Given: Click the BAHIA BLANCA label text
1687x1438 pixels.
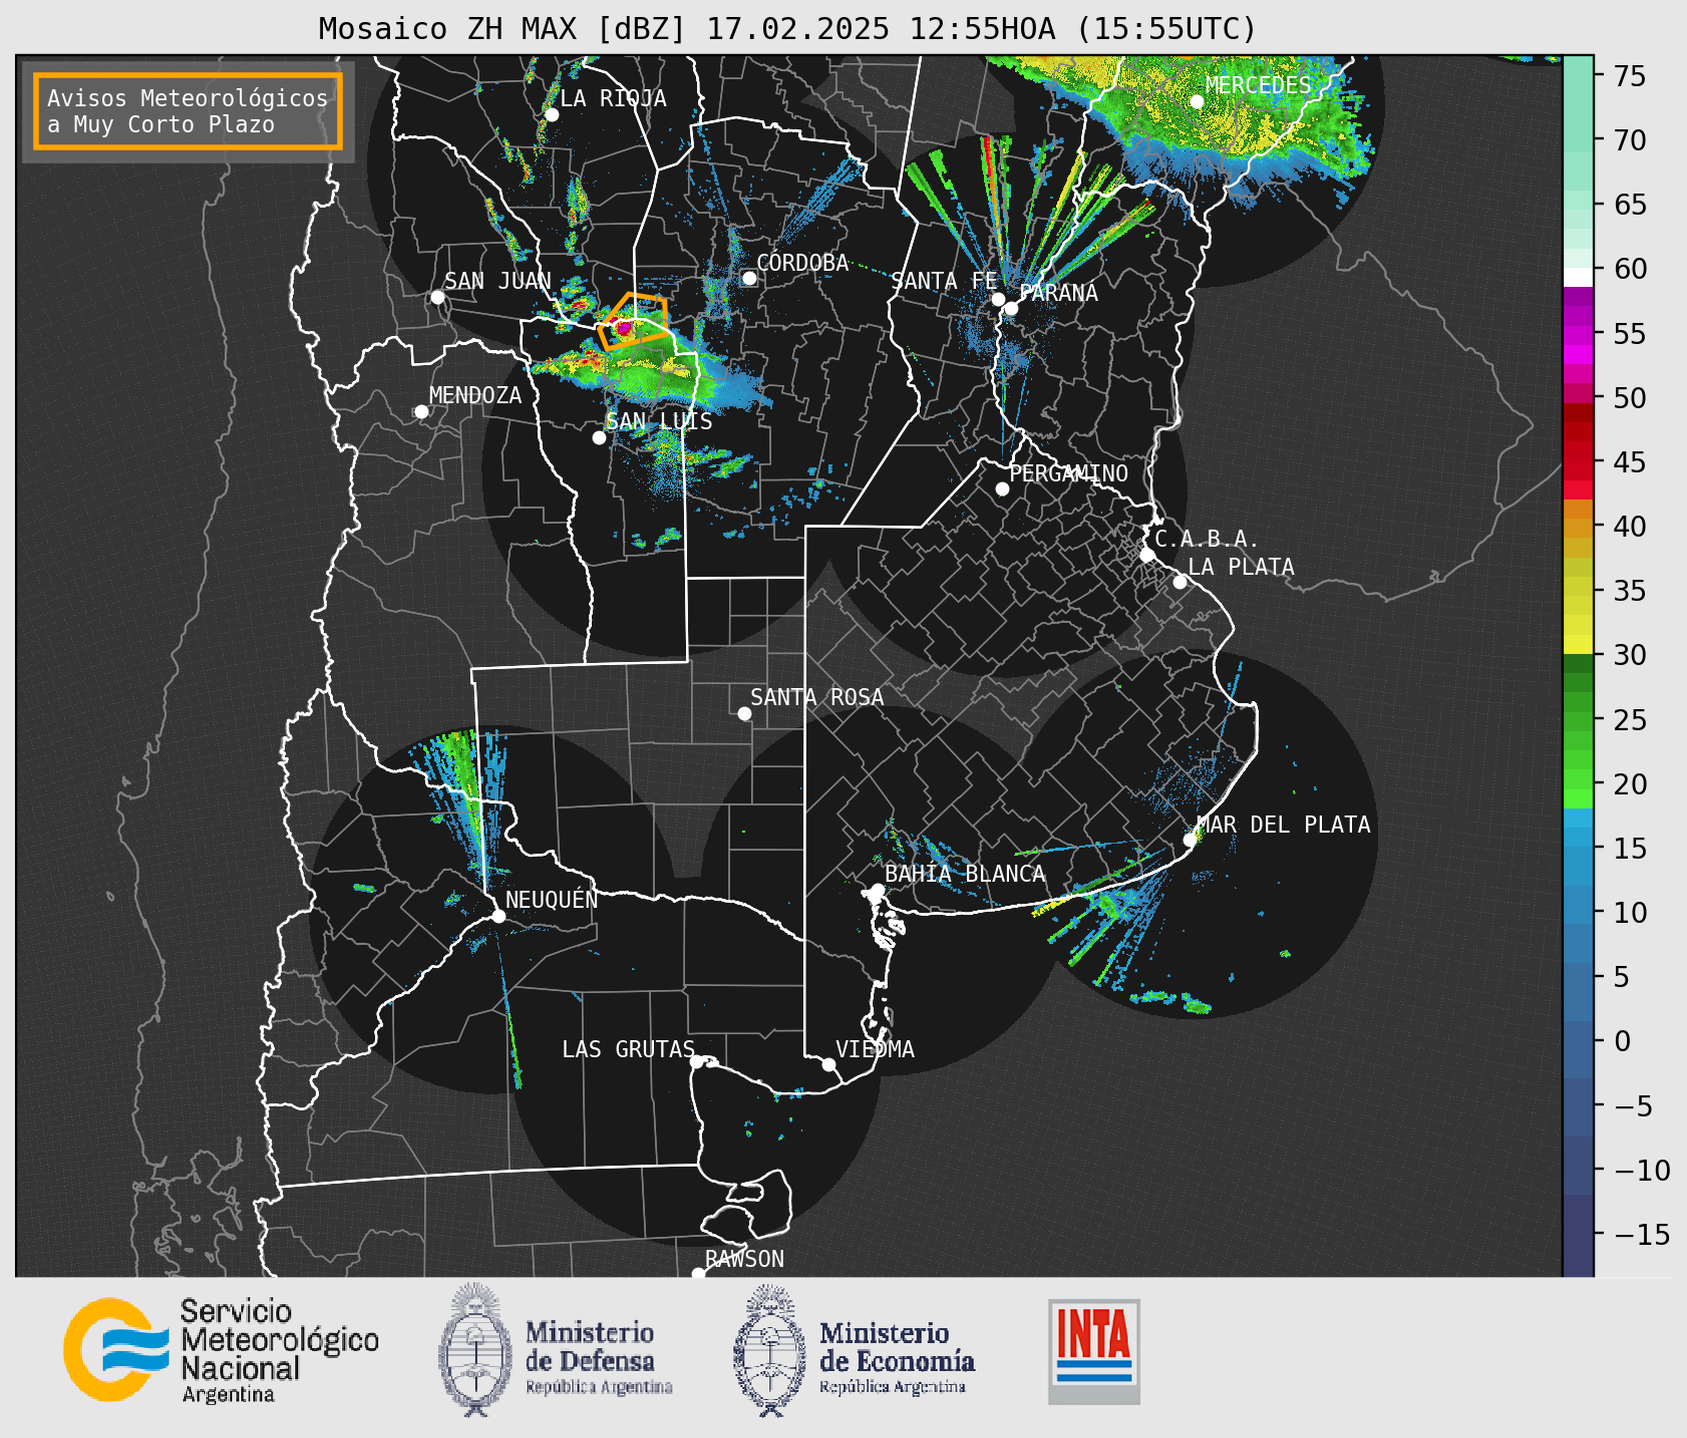Looking at the screenshot, I should coord(965,874).
